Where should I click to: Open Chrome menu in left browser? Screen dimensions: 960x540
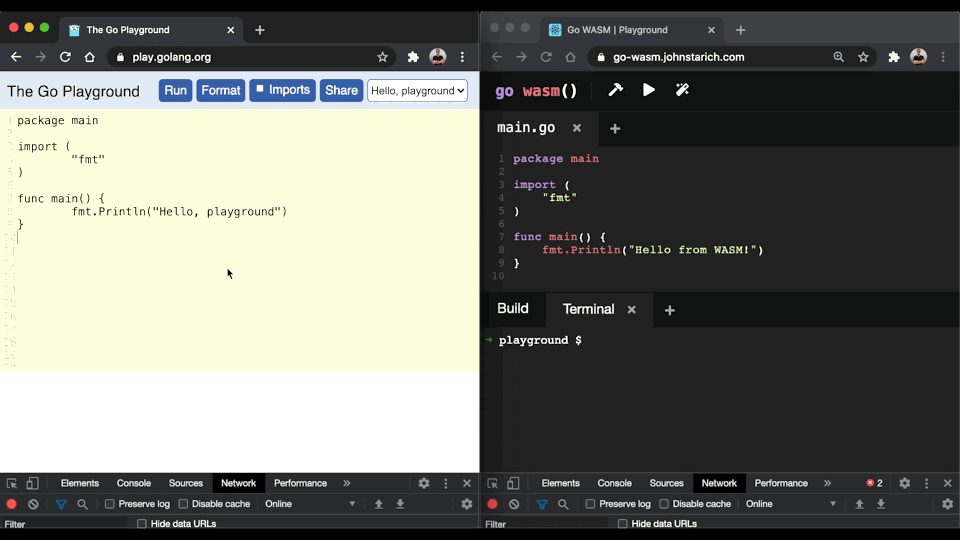462,57
